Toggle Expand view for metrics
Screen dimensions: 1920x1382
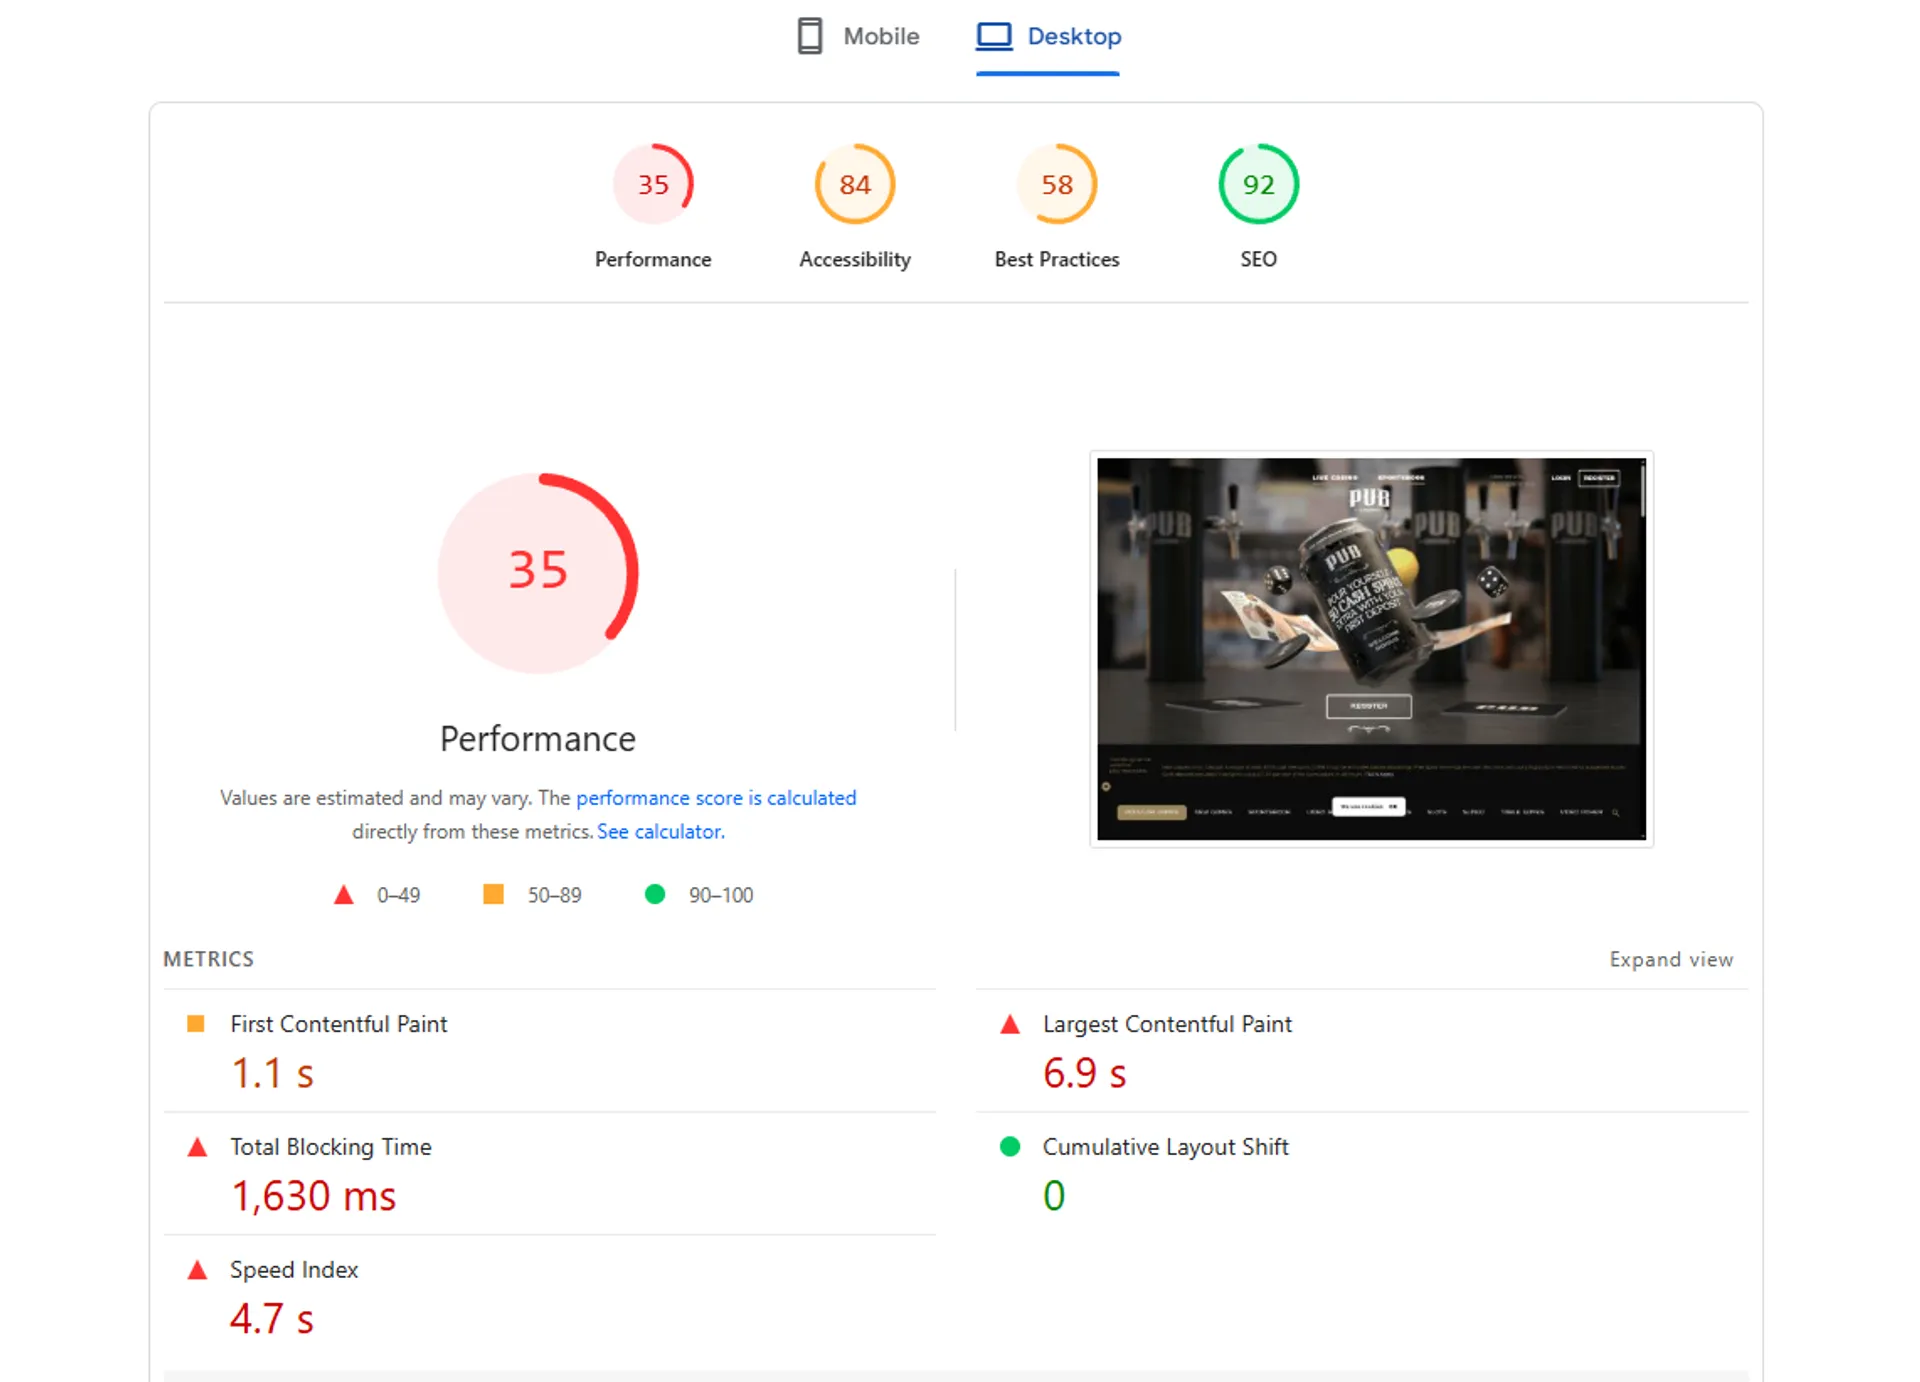(1670, 959)
